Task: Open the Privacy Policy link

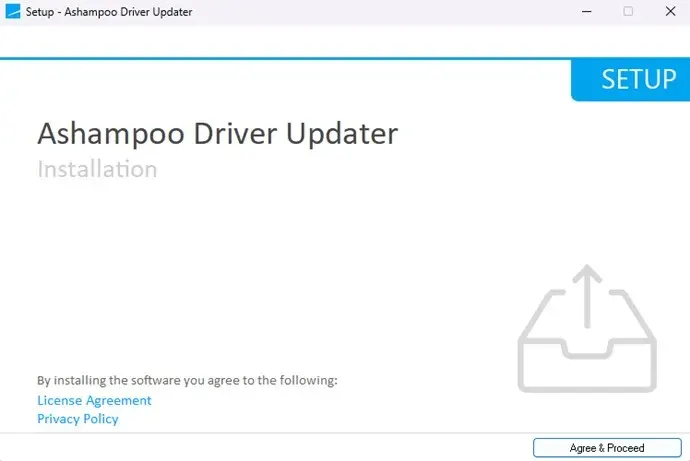Action: pos(78,419)
